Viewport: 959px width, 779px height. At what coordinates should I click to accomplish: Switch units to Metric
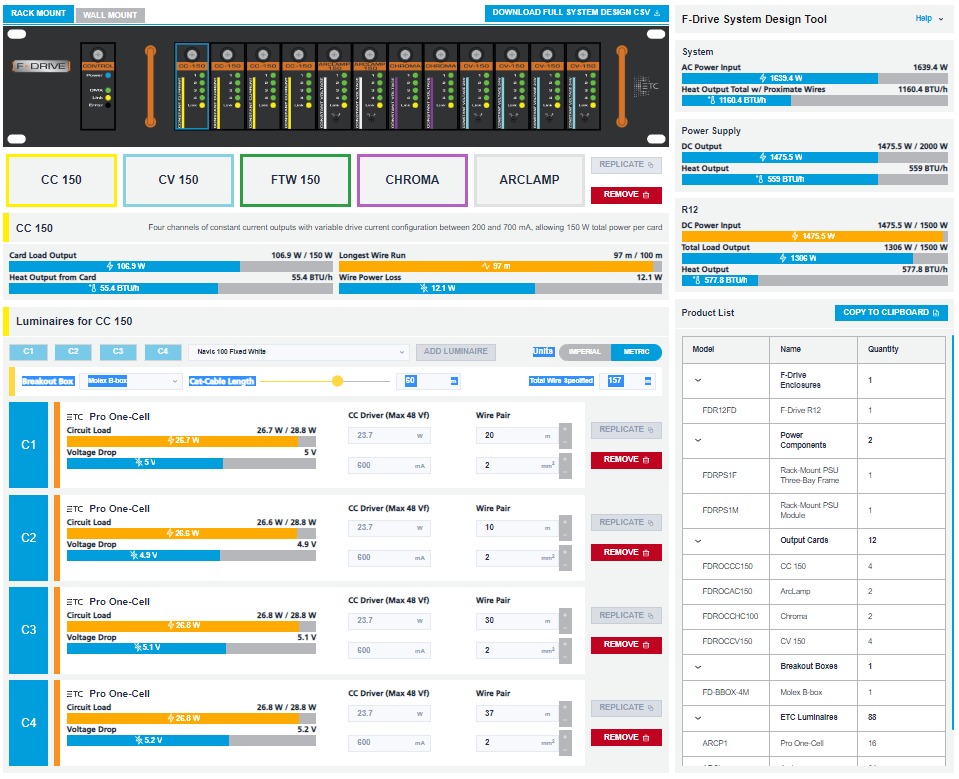point(636,352)
